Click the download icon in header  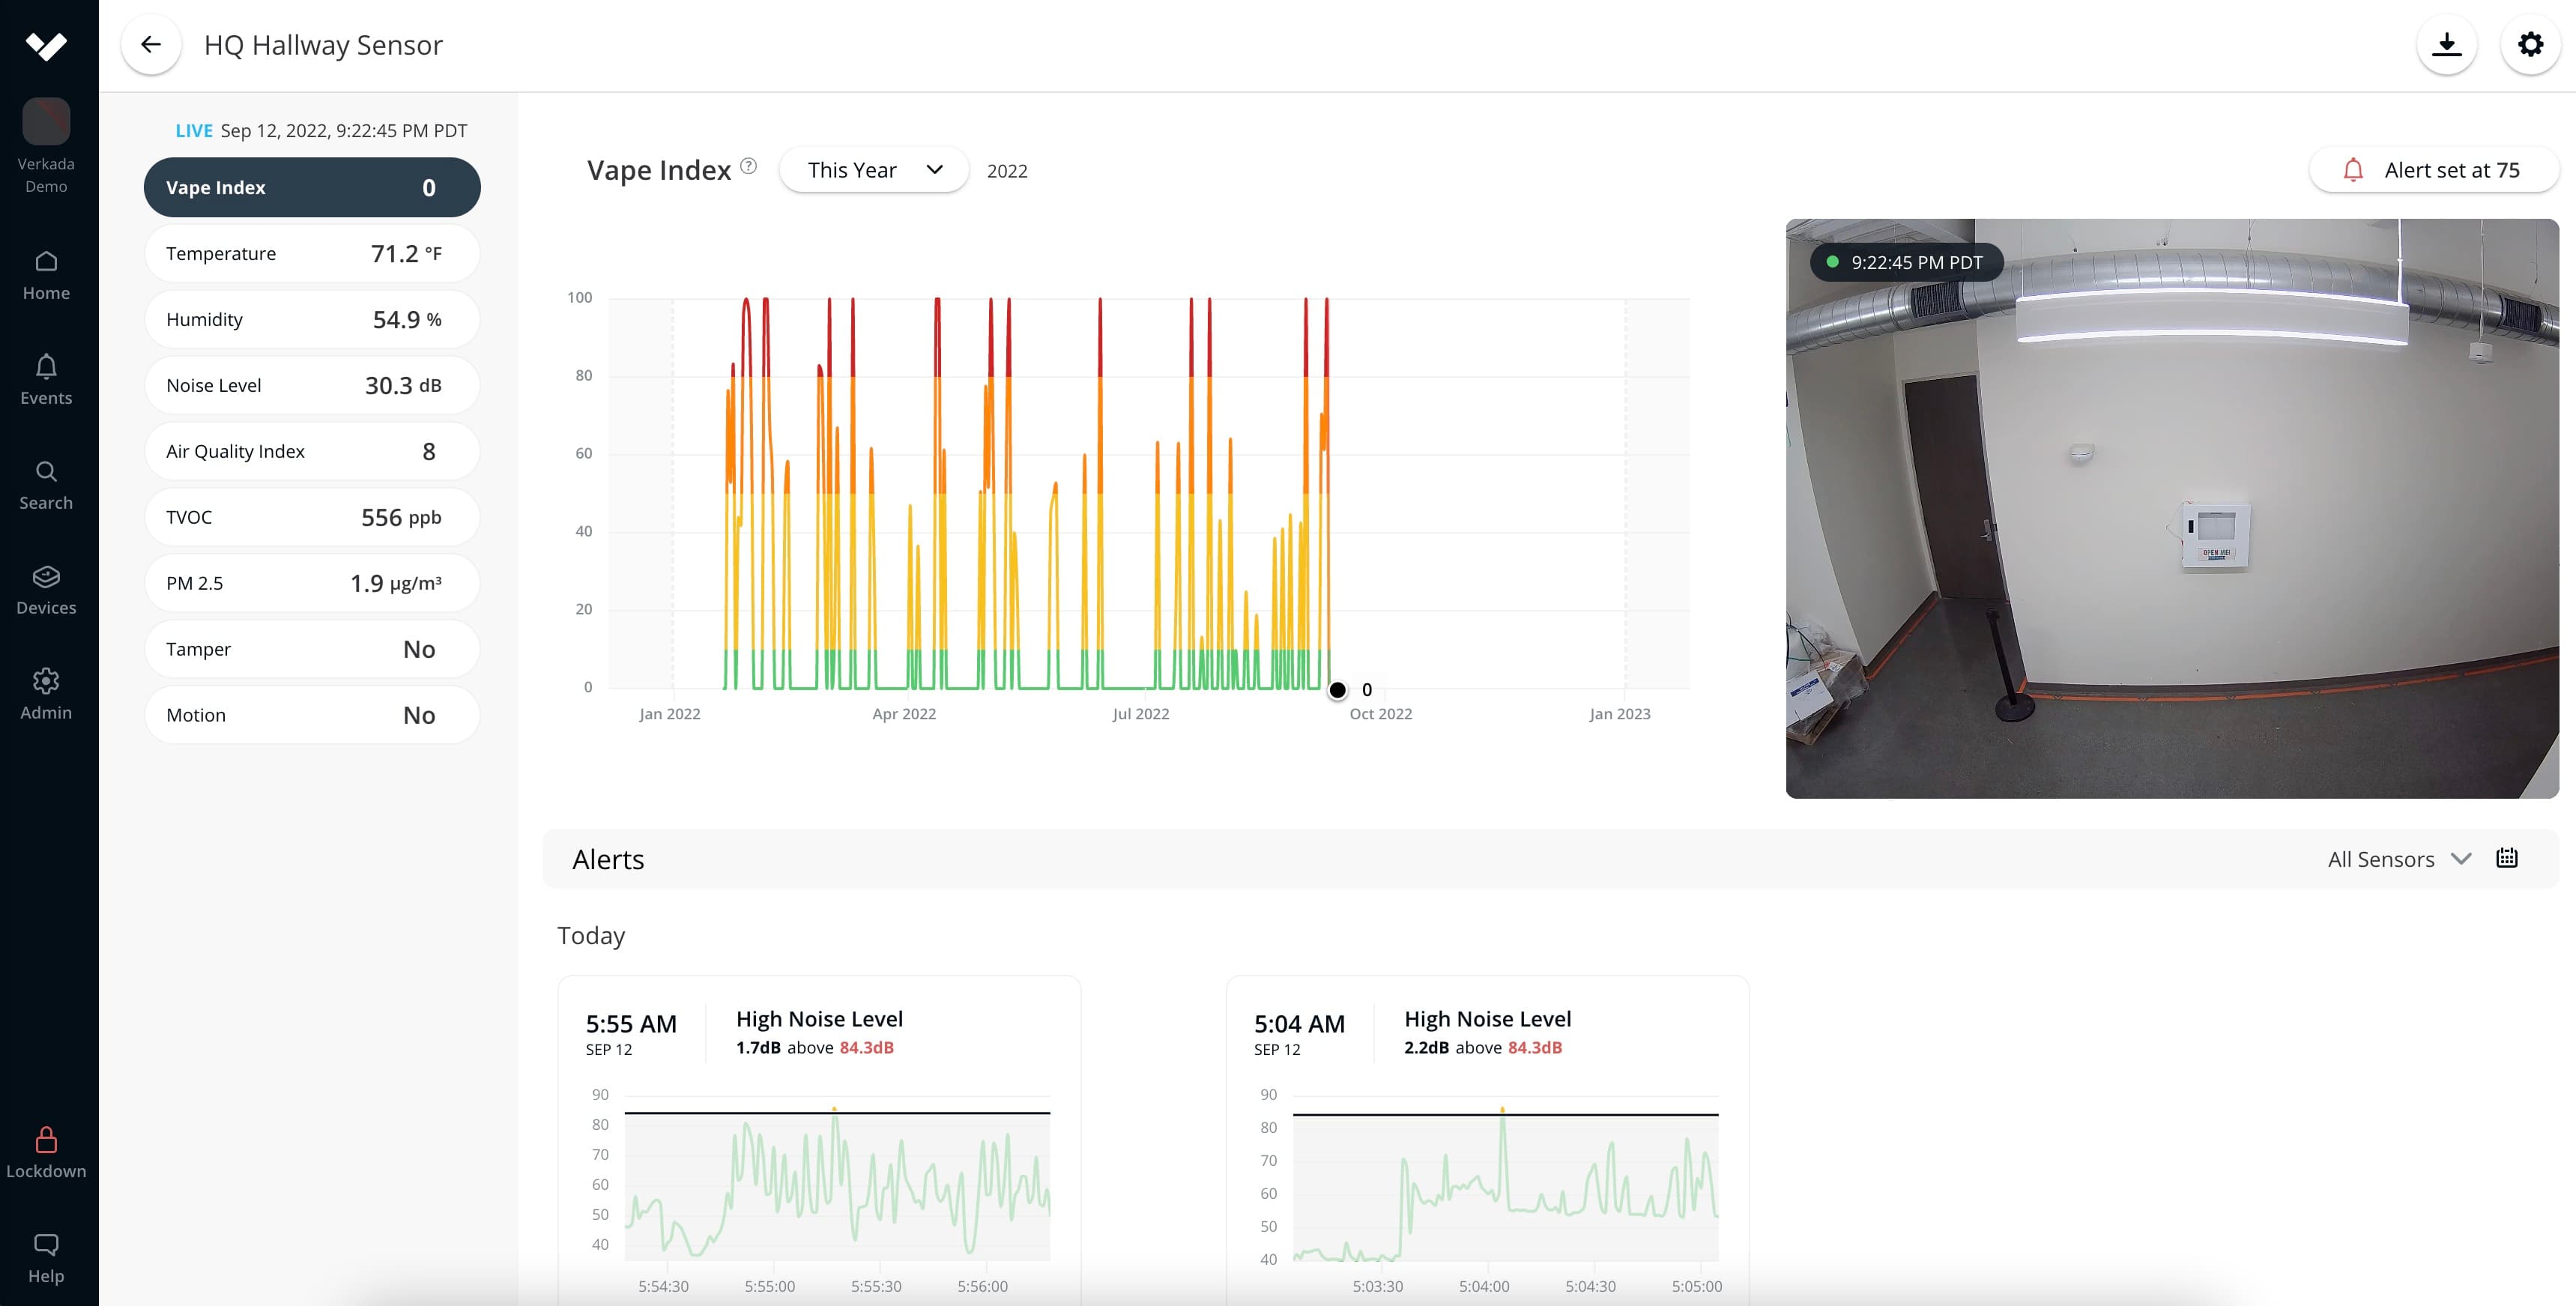pyautogui.click(x=2446, y=45)
